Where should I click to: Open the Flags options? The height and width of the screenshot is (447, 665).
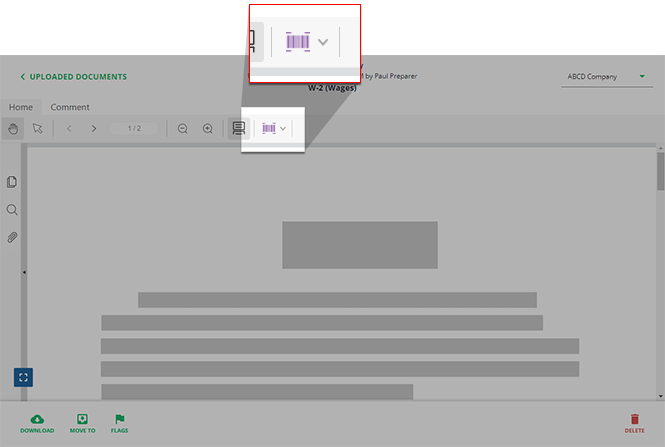(120, 424)
